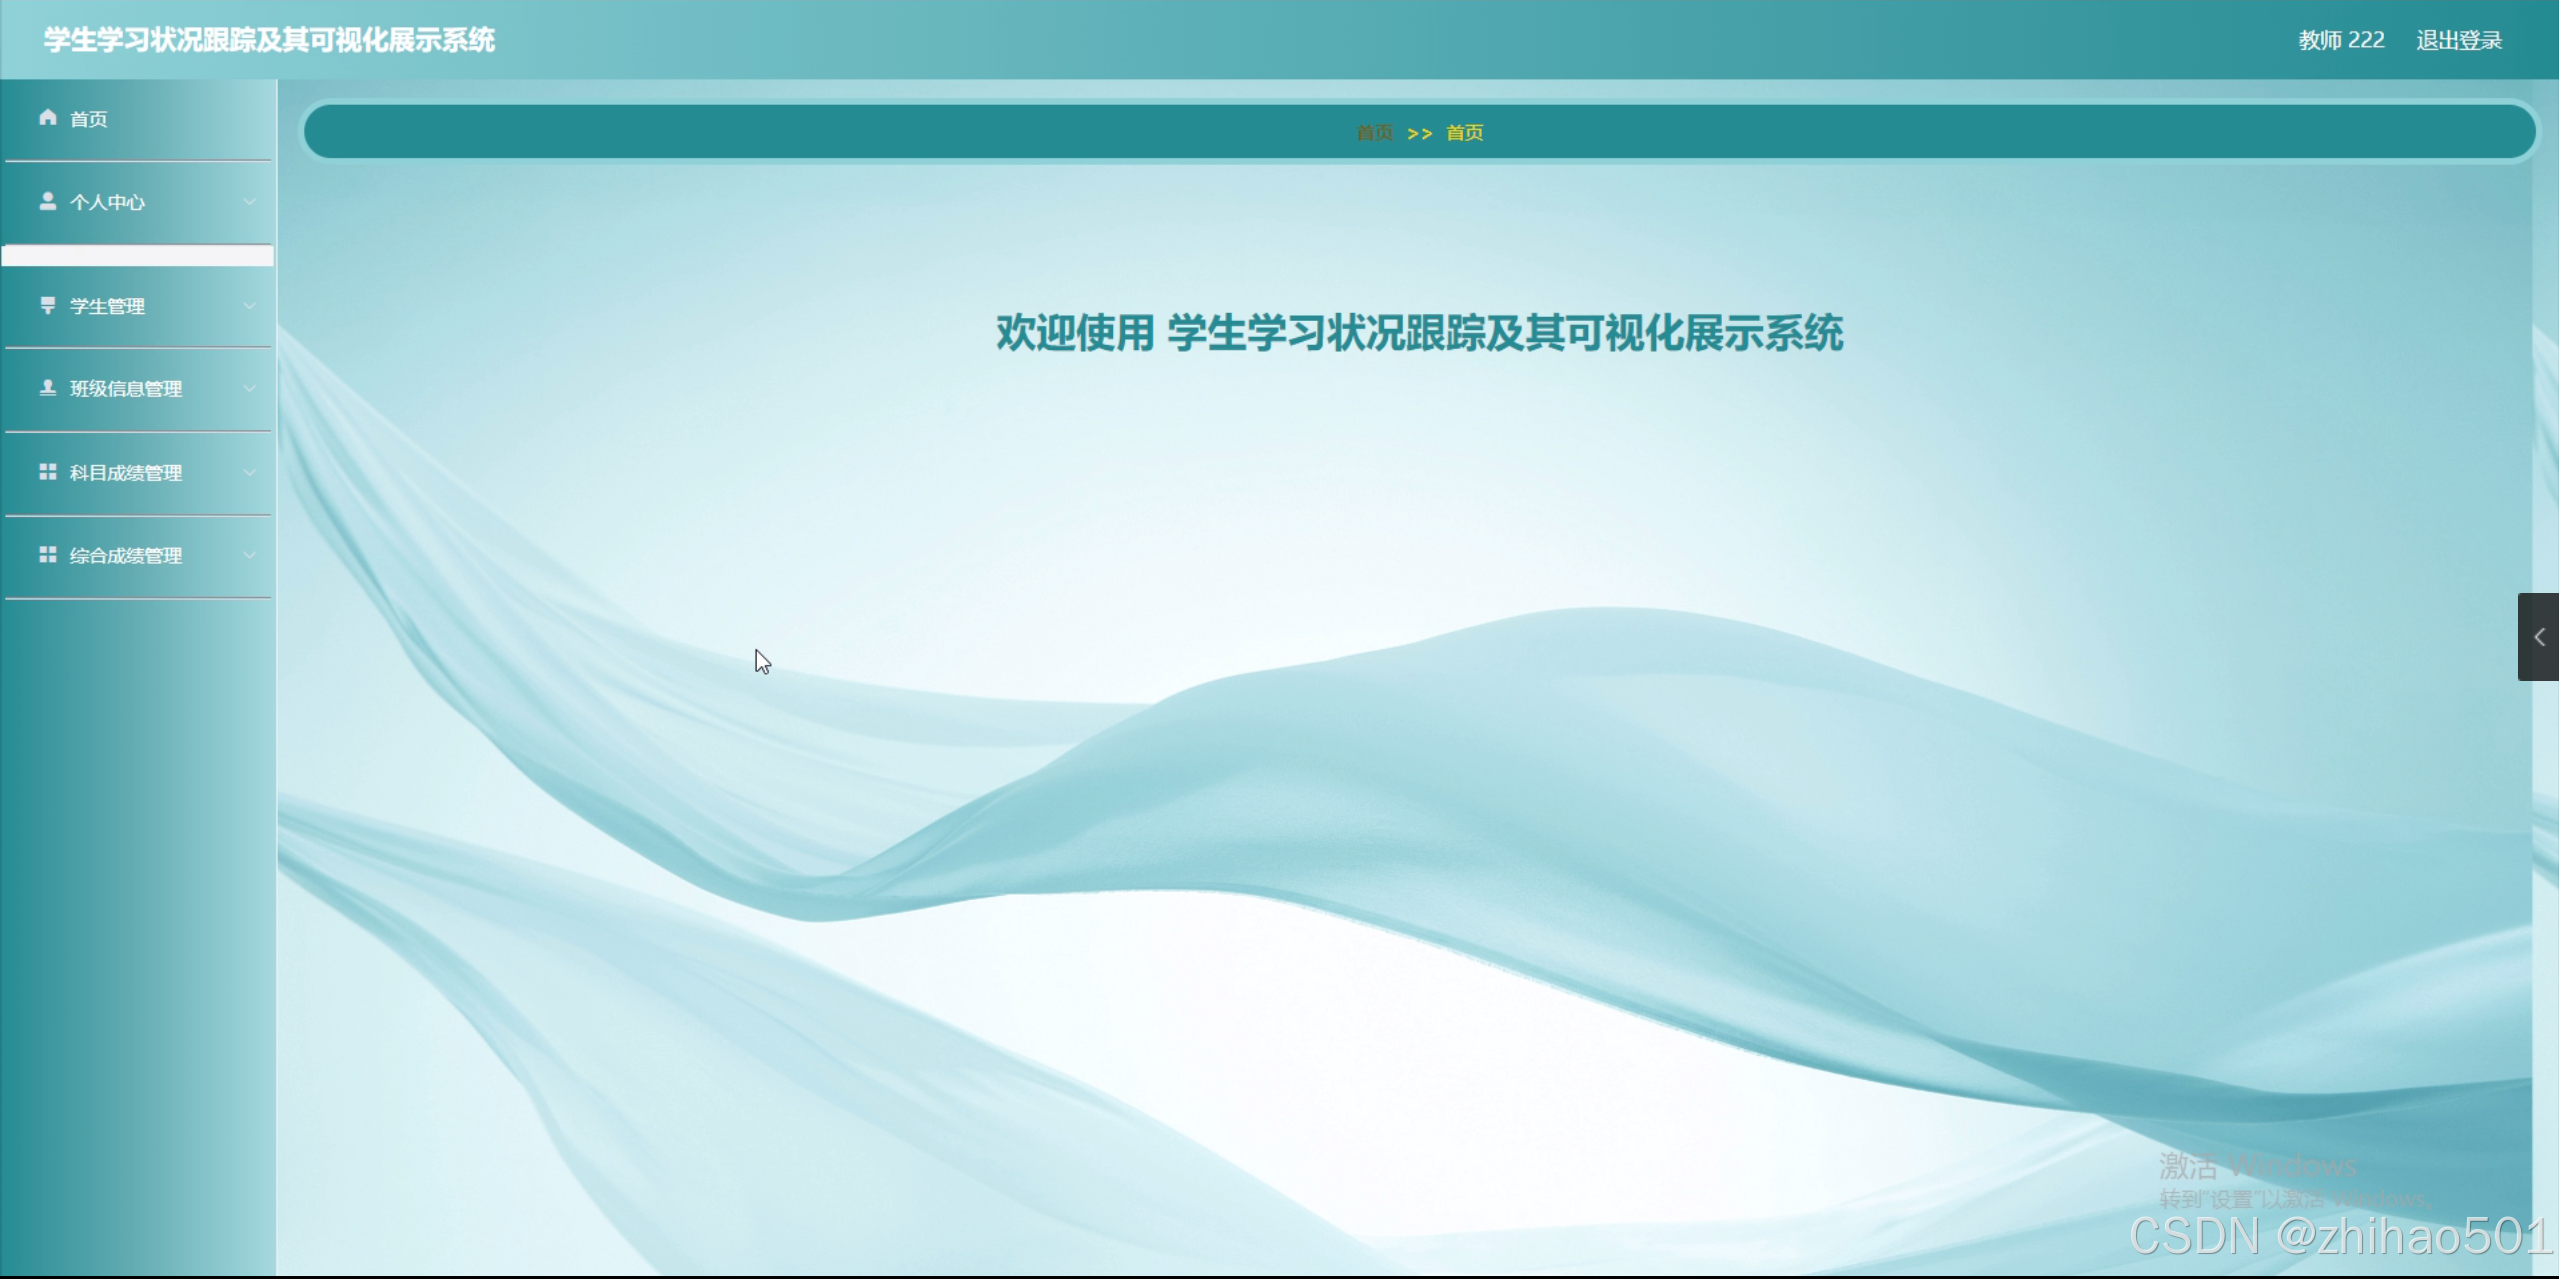Expand 学生管理 with its chevron arrow
Image resolution: width=2559 pixels, height=1279 pixels.
(x=249, y=306)
